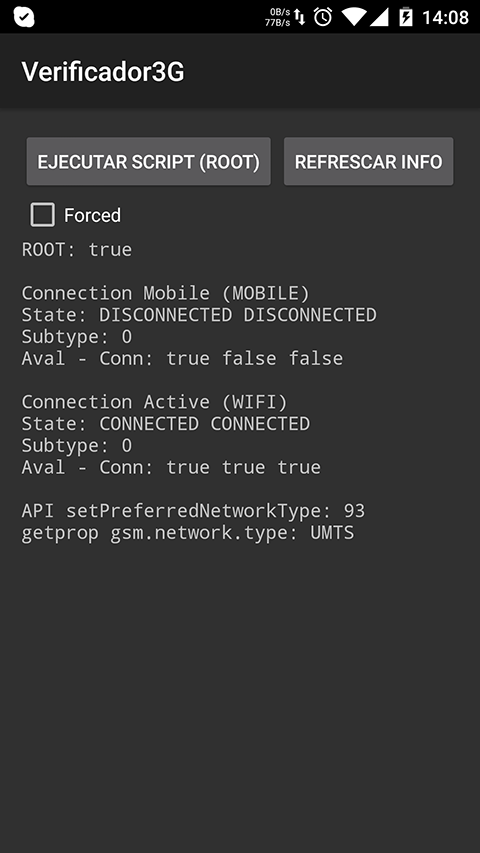This screenshot has height=853, width=480.
Task: Tap the Forced checkbox label
Action: tap(92, 215)
